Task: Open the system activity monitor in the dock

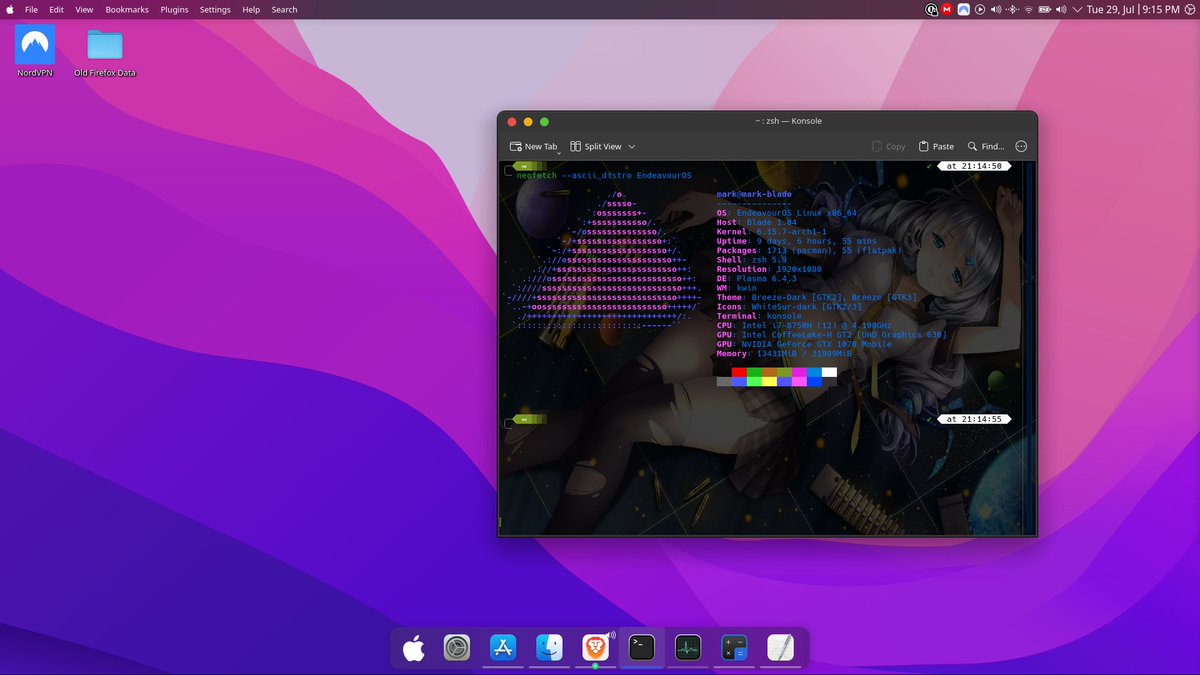Action: (688, 648)
